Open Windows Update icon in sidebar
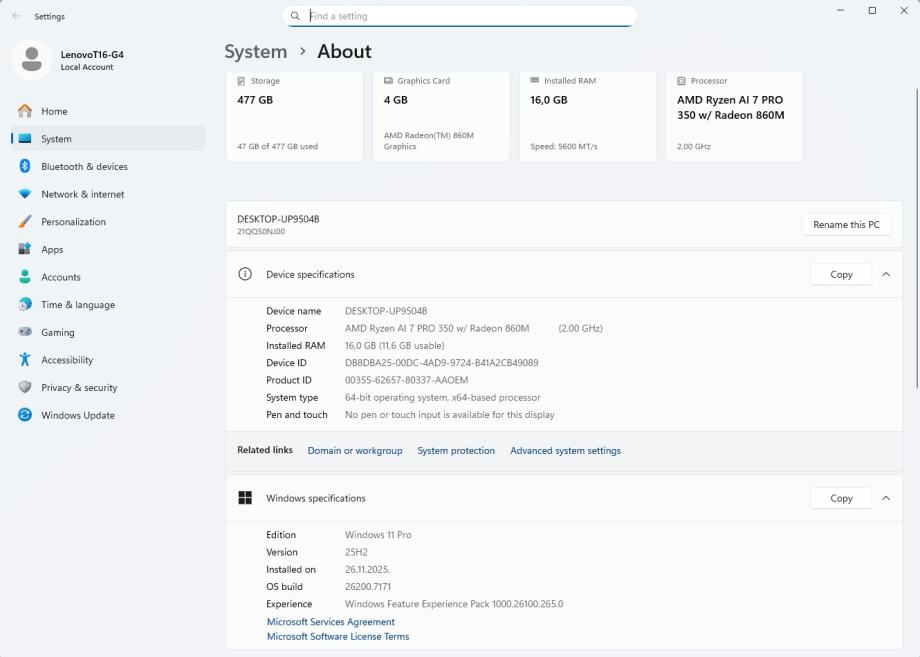This screenshot has height=657, width=920. [25, 415]
